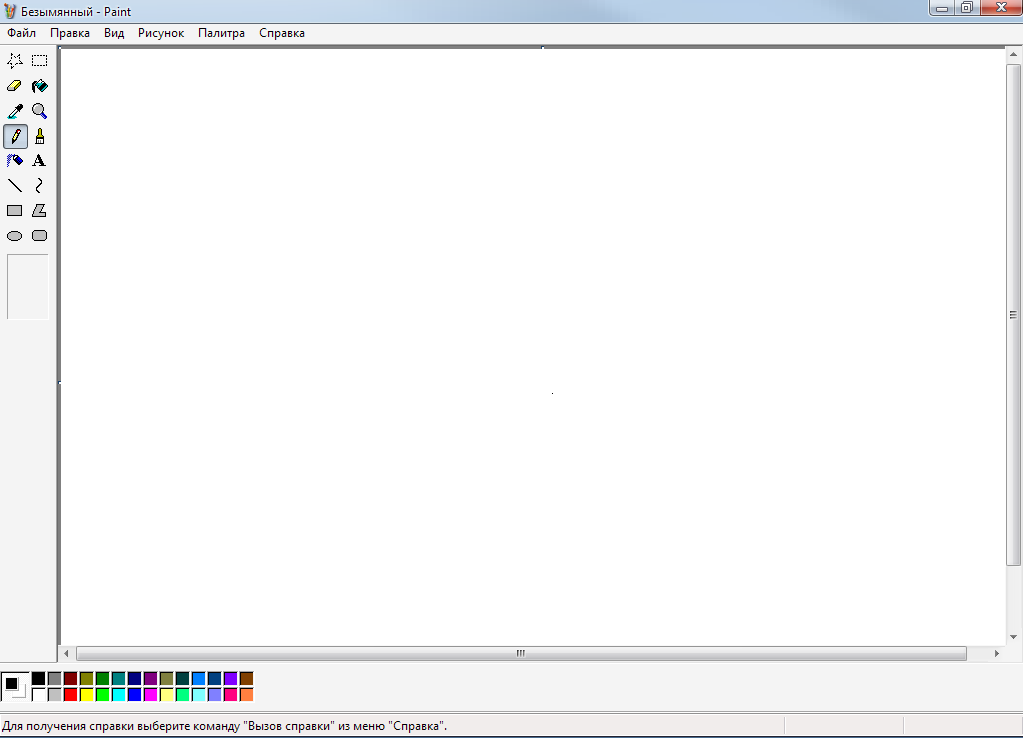Choose the purple swatch in top row
This screenshot has height=738, width=1023.
point(151,679)
